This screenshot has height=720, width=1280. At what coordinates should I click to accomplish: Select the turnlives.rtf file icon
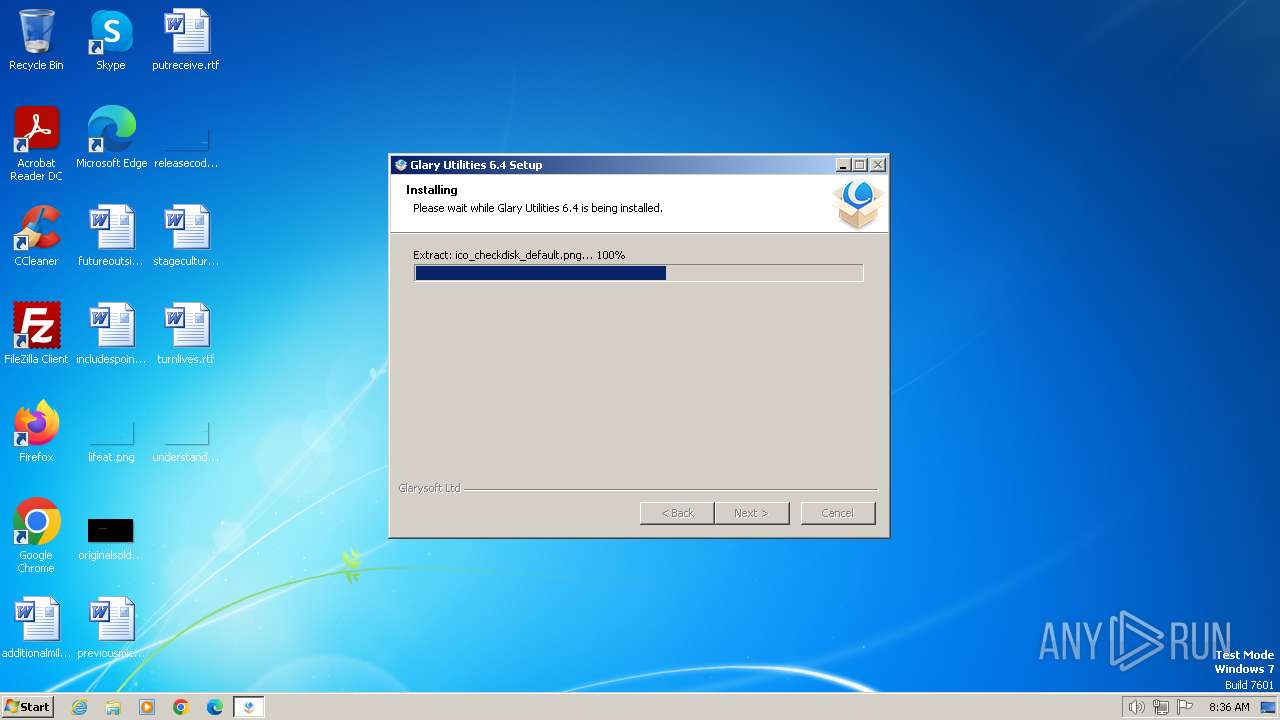click(186, 334)
